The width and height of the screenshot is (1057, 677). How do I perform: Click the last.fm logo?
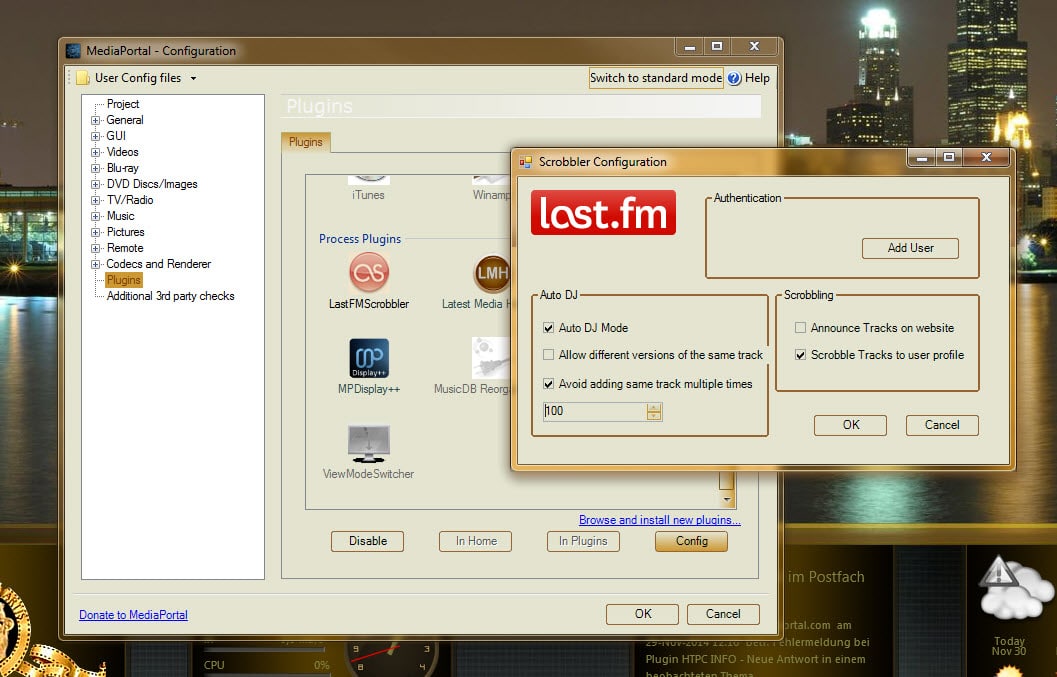pos(603,212)
